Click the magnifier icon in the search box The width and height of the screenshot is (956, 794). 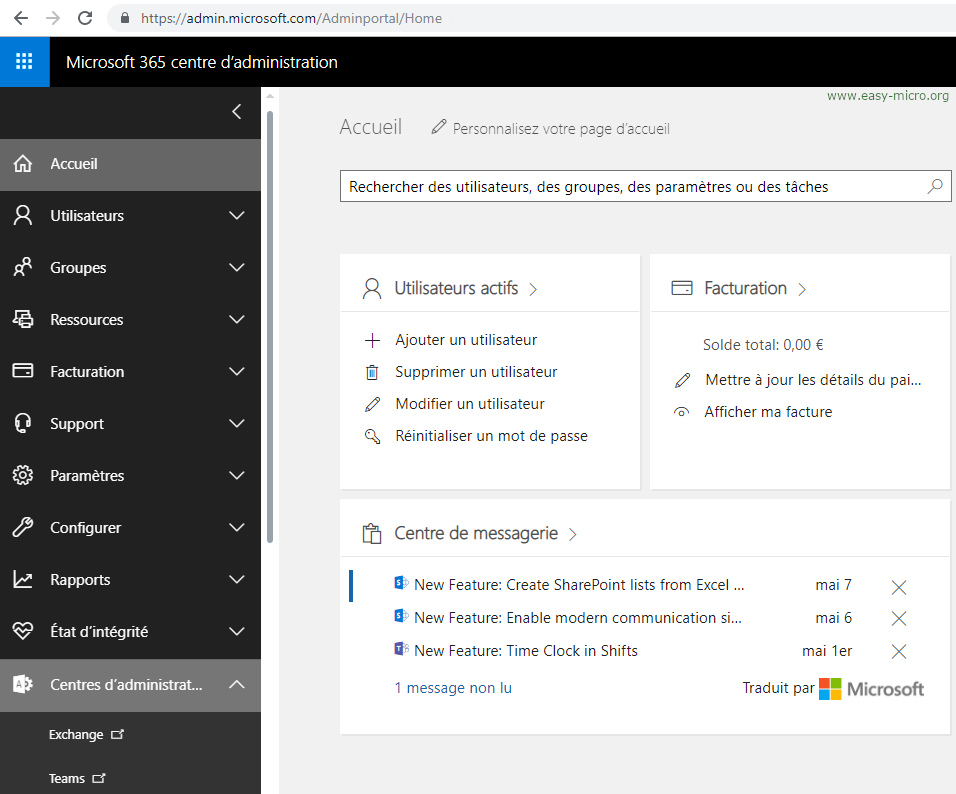click(x=935, y=186)
